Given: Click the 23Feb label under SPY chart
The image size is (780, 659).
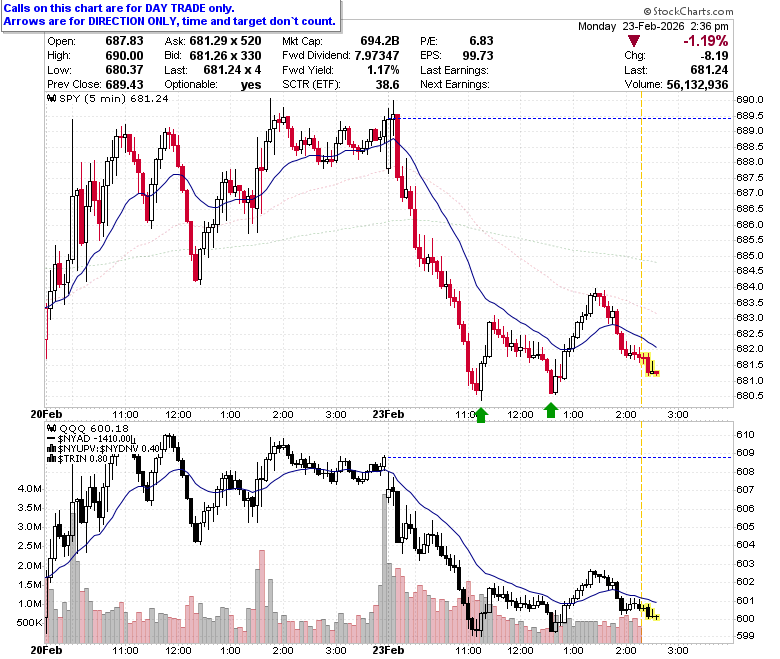Looking at the screenshot, I should (x=388, y=414).
